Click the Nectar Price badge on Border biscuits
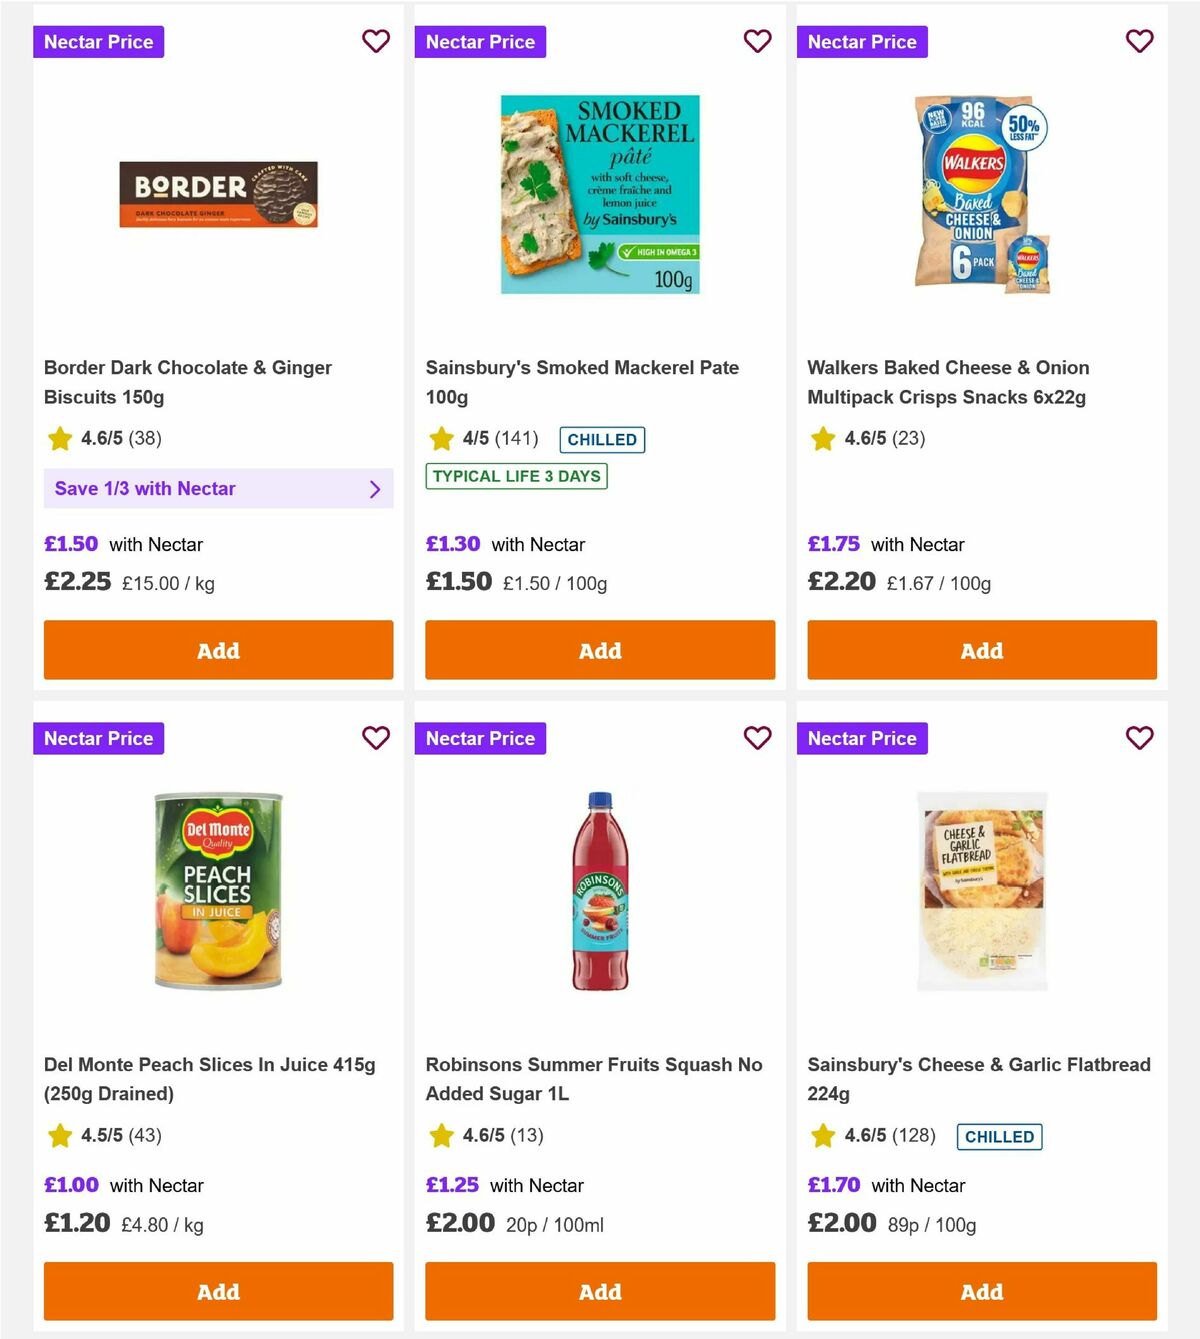Viewport: 1200px width, 1339px height. [98, 41]
